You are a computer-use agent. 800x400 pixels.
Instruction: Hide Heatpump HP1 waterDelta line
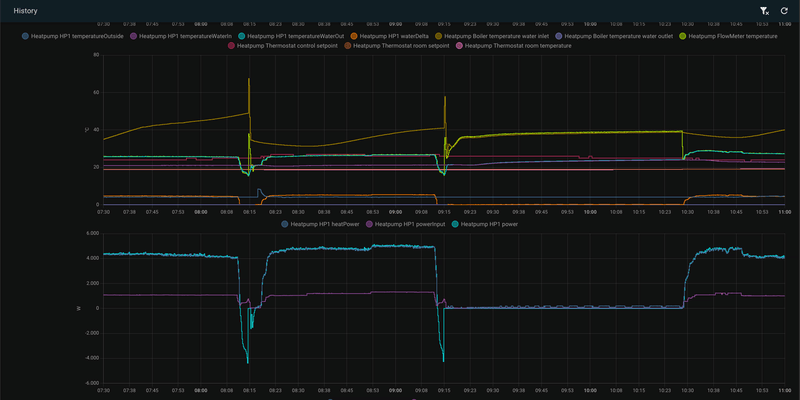coord(393,36)
